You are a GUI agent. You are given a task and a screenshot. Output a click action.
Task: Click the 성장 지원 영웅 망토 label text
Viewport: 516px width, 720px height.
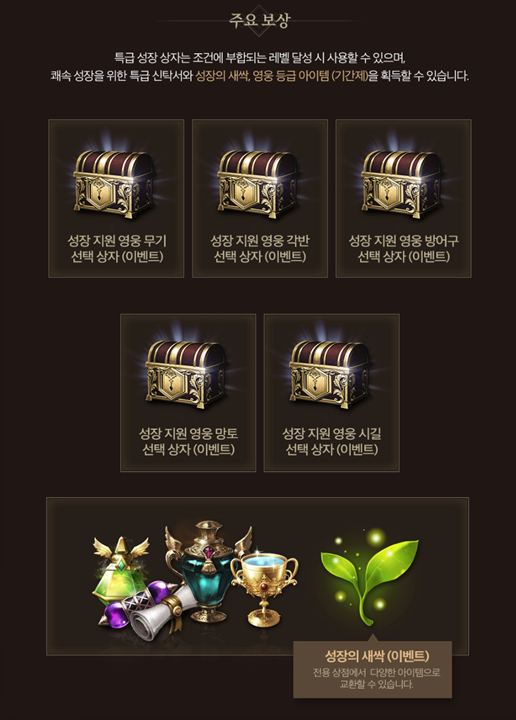coord(188,433)
